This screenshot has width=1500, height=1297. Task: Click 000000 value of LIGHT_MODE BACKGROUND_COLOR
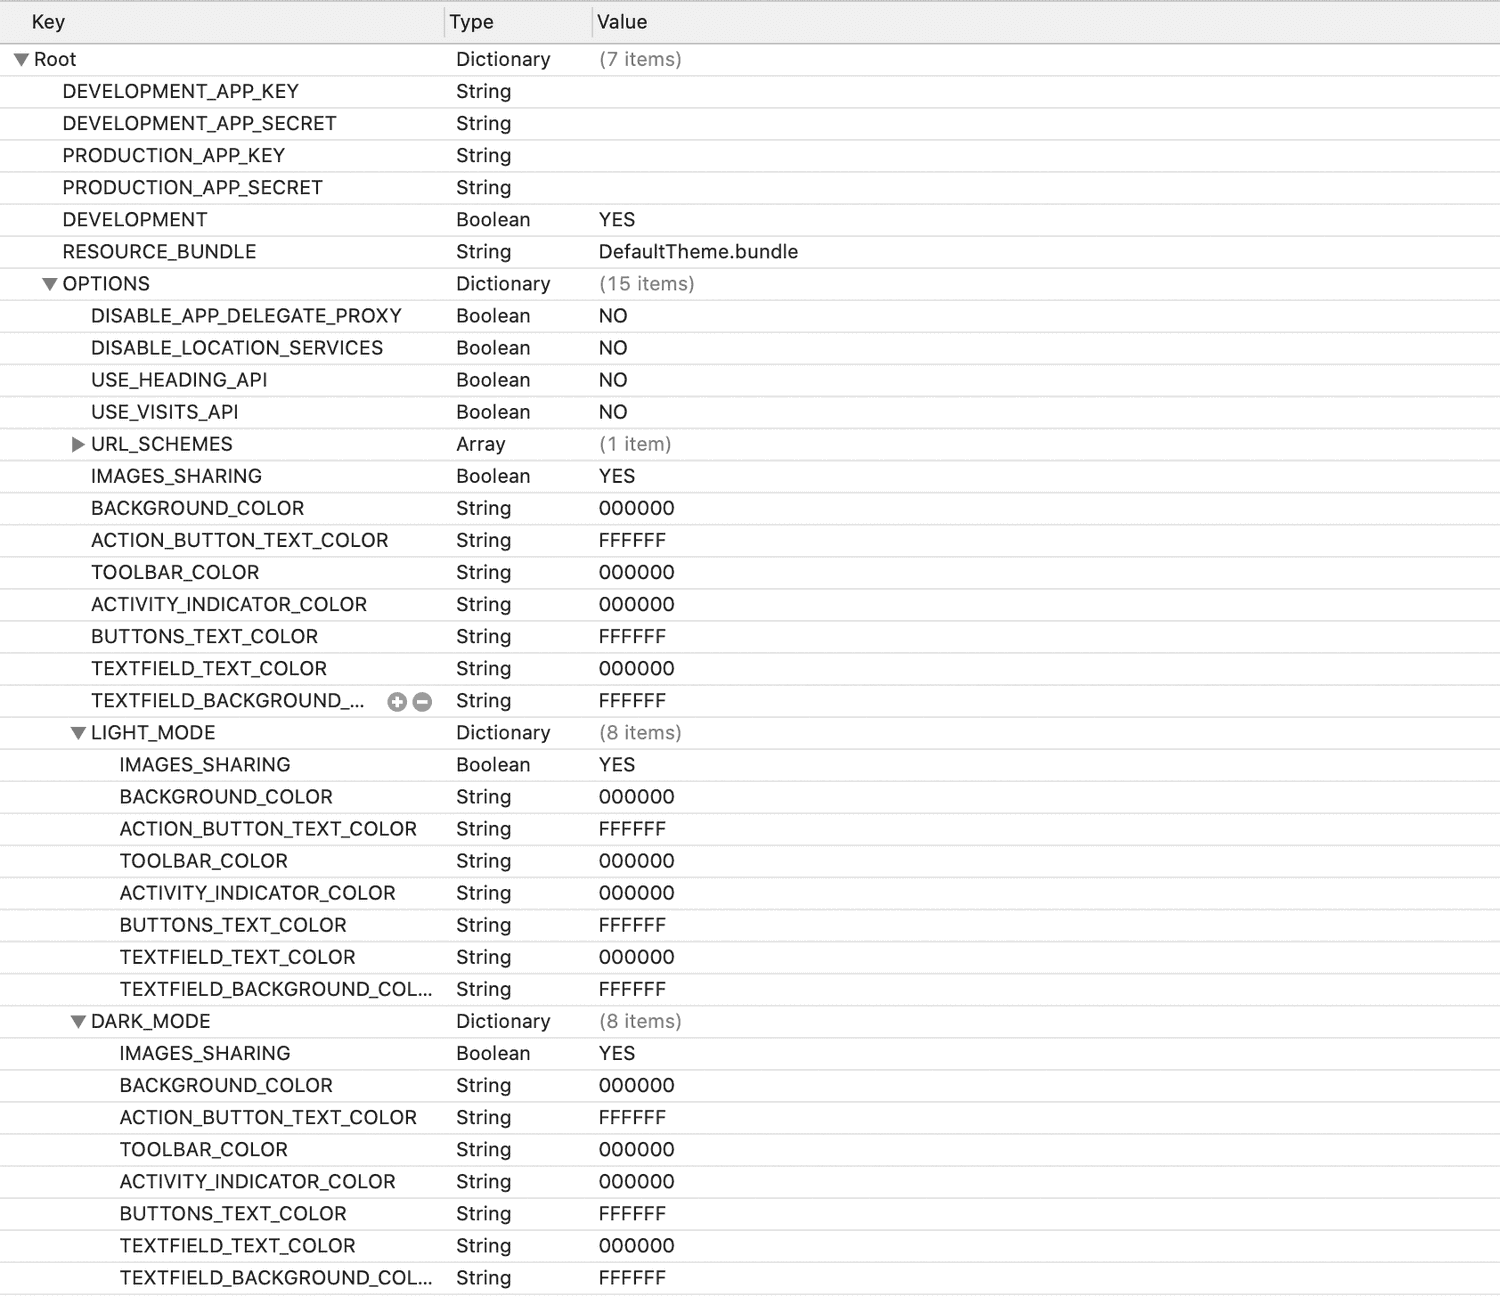pyautogui.click(x=637, y=797)
